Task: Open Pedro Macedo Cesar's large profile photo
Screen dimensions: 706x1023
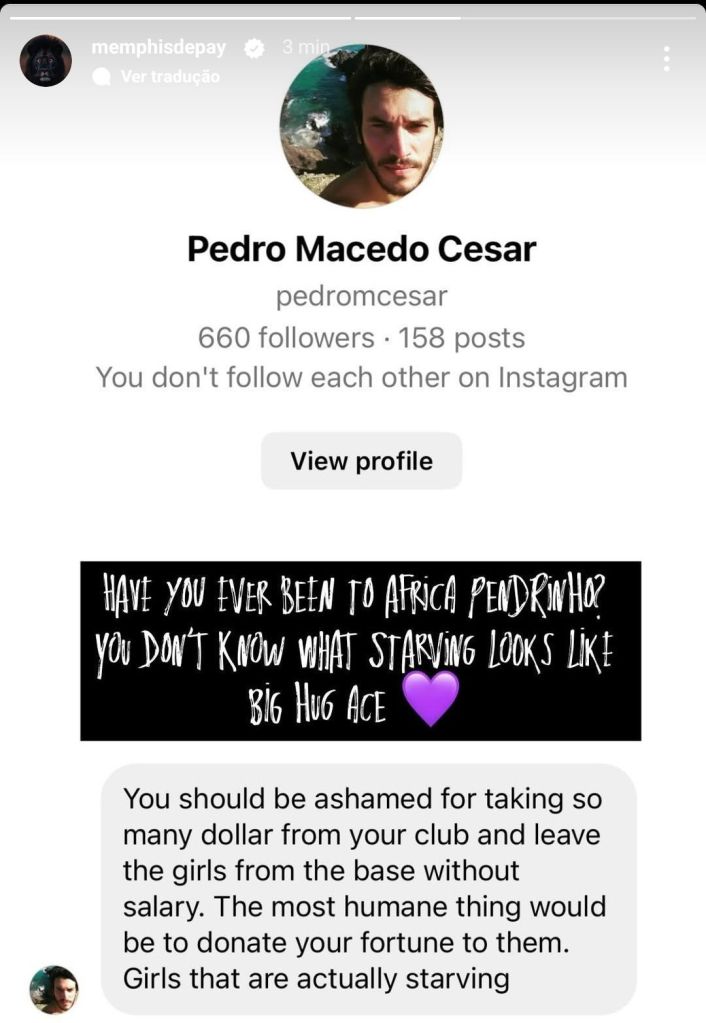Action: [361, 125]
